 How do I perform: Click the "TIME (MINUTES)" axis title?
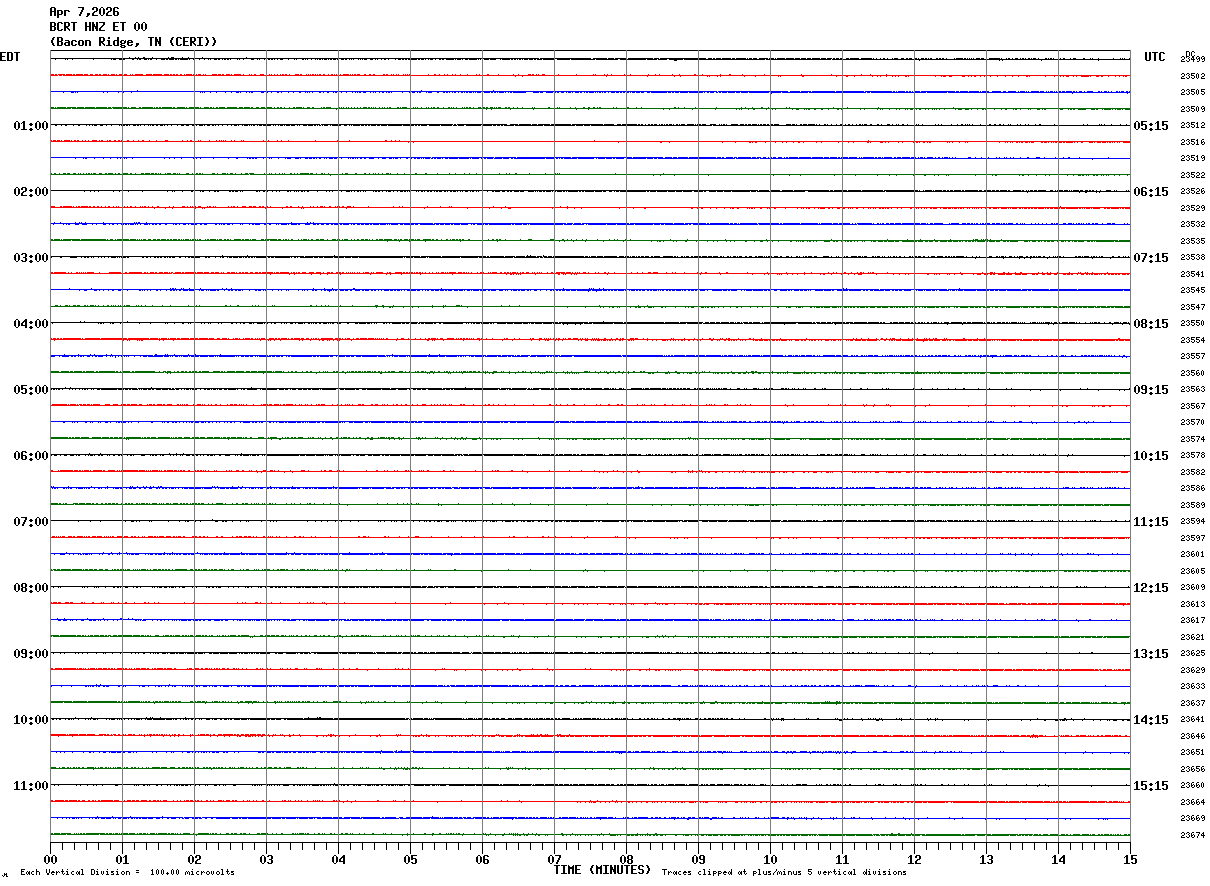click(602, 870)
